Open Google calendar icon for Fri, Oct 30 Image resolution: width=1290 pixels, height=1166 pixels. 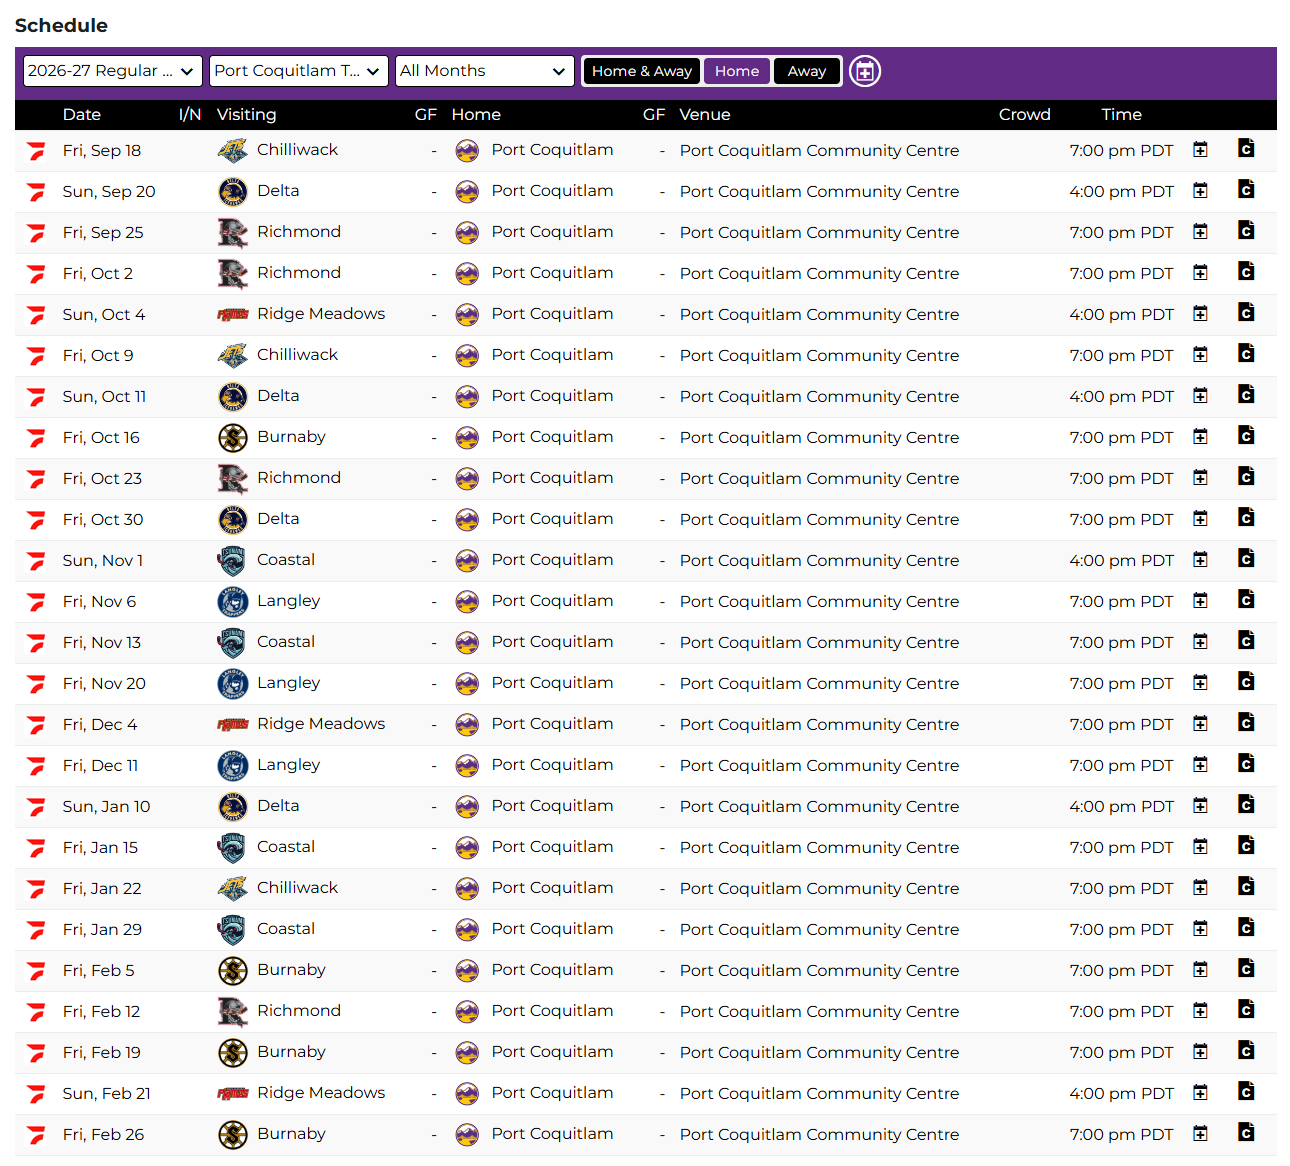point(1246,517)
